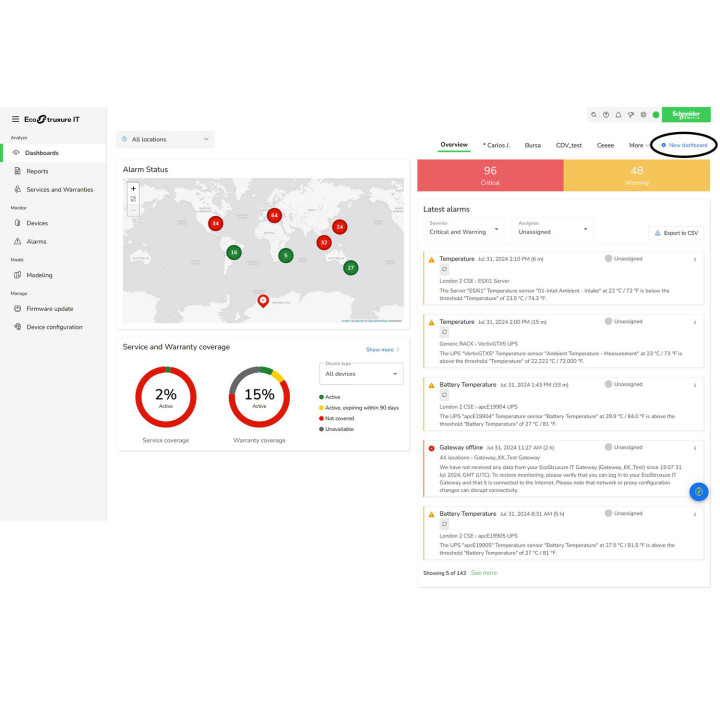This screenshot has height=720, width=720.
Task: Click the 2% Service coverage donut
Action: [166, 397]
